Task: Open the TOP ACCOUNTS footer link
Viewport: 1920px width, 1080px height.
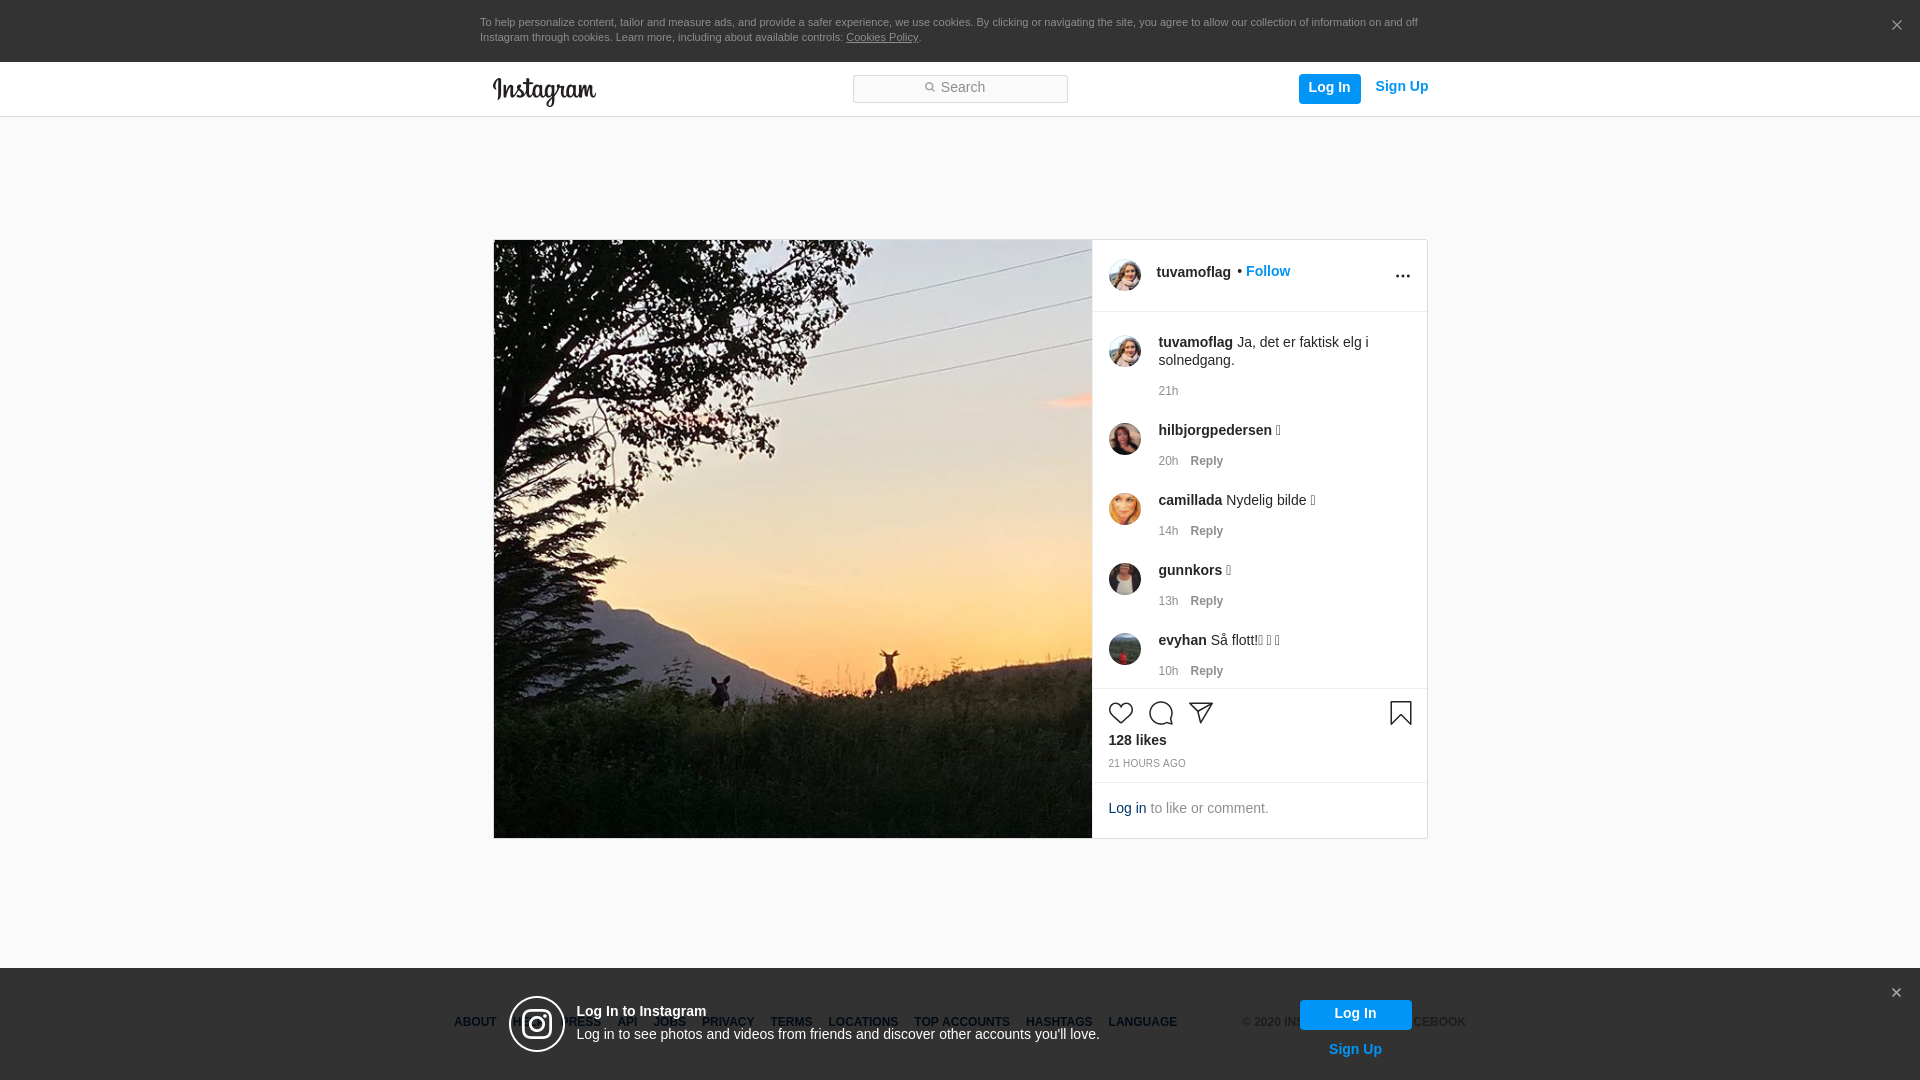Action: click(x=962, y=1022)
